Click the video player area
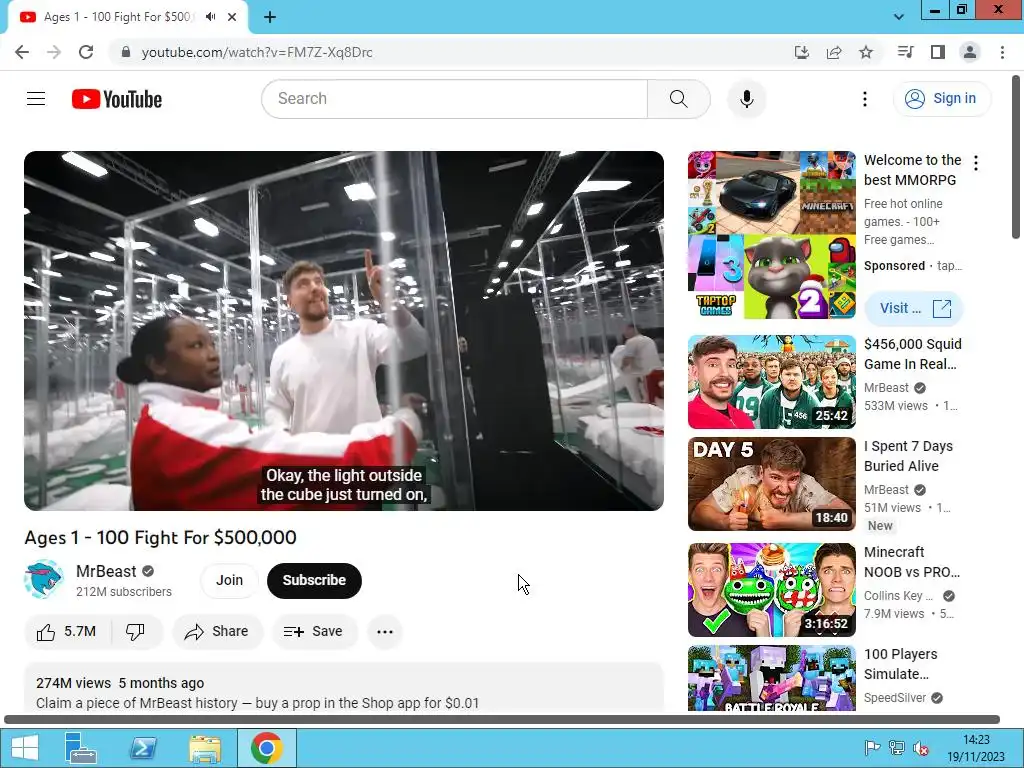Image resolution: width=1024 pixels, height=768 pixels. click(x=344, y=330)
